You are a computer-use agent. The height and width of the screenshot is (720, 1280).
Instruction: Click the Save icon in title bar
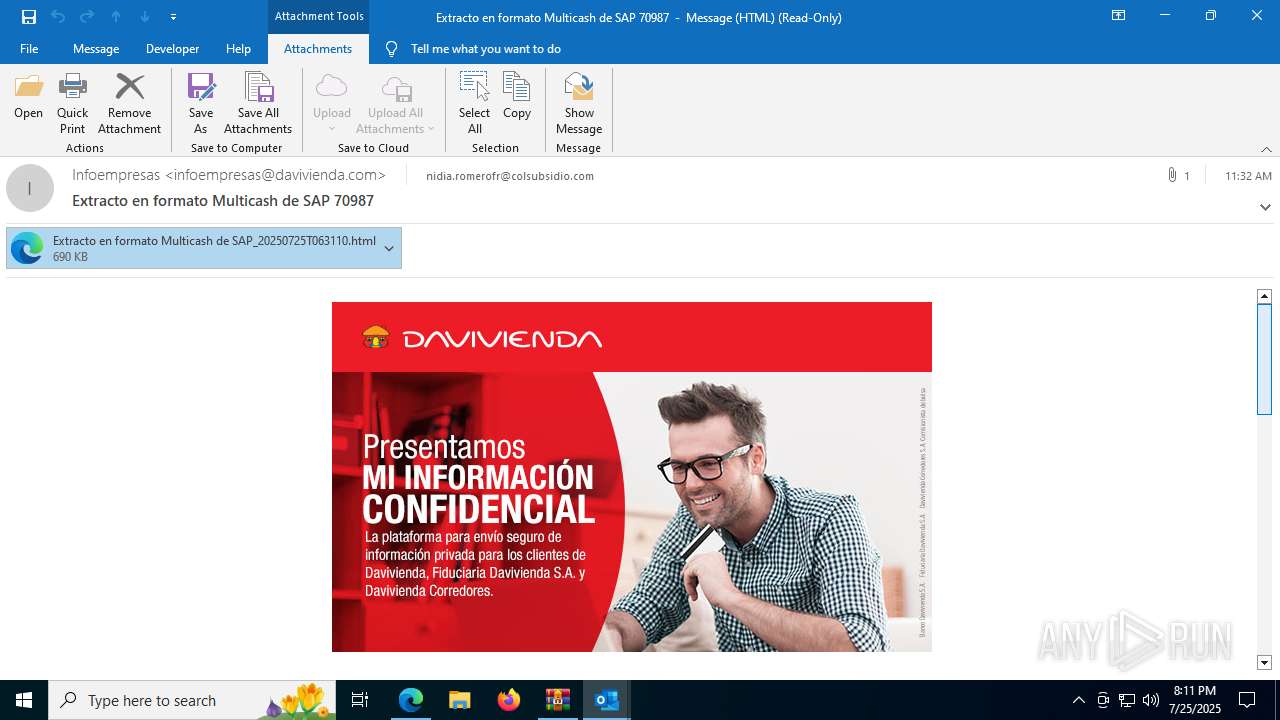(29, 17)
